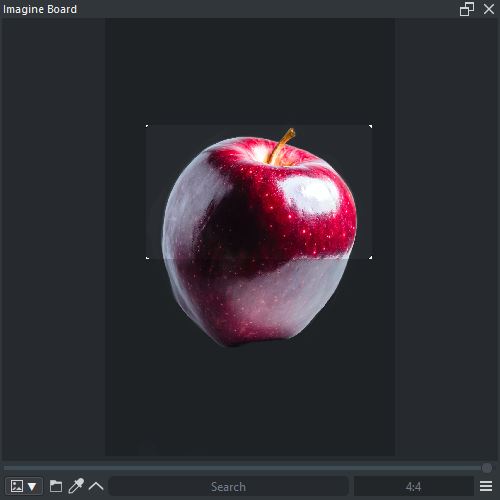
Task: Click the 4:4 ratio field
Action: click(413, 486)
